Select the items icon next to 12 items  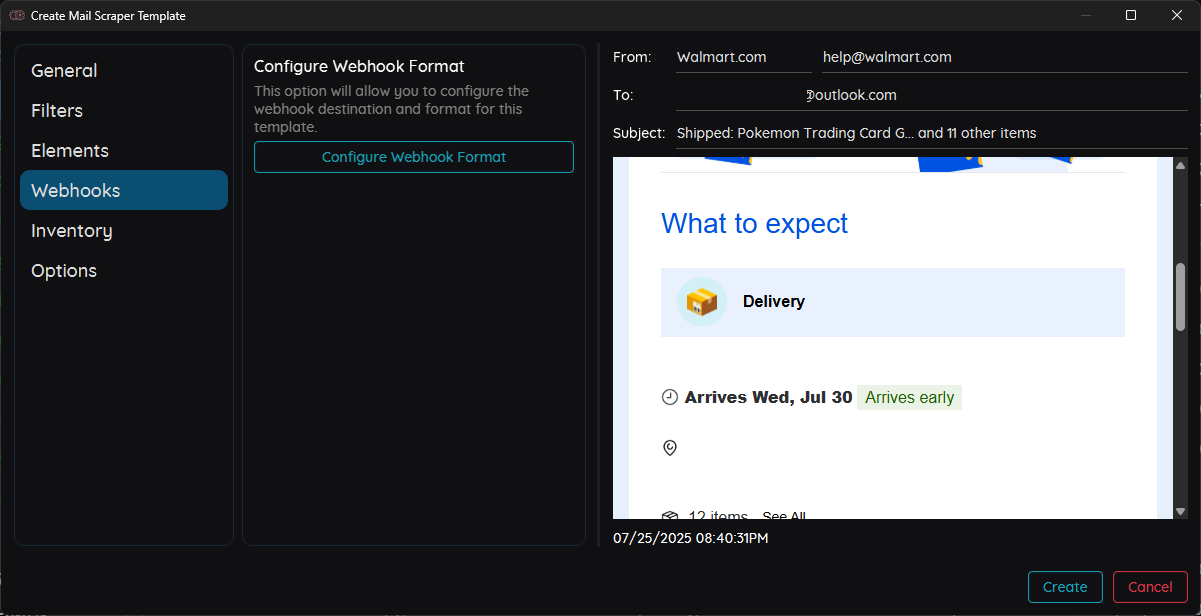pos(669,514)
